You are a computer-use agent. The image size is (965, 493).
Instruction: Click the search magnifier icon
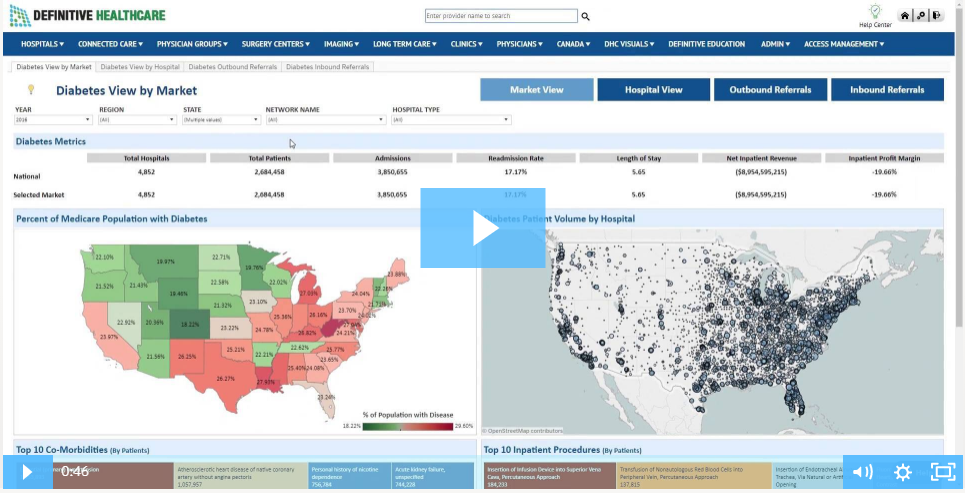pyautogui.click(x=585, y=17)
